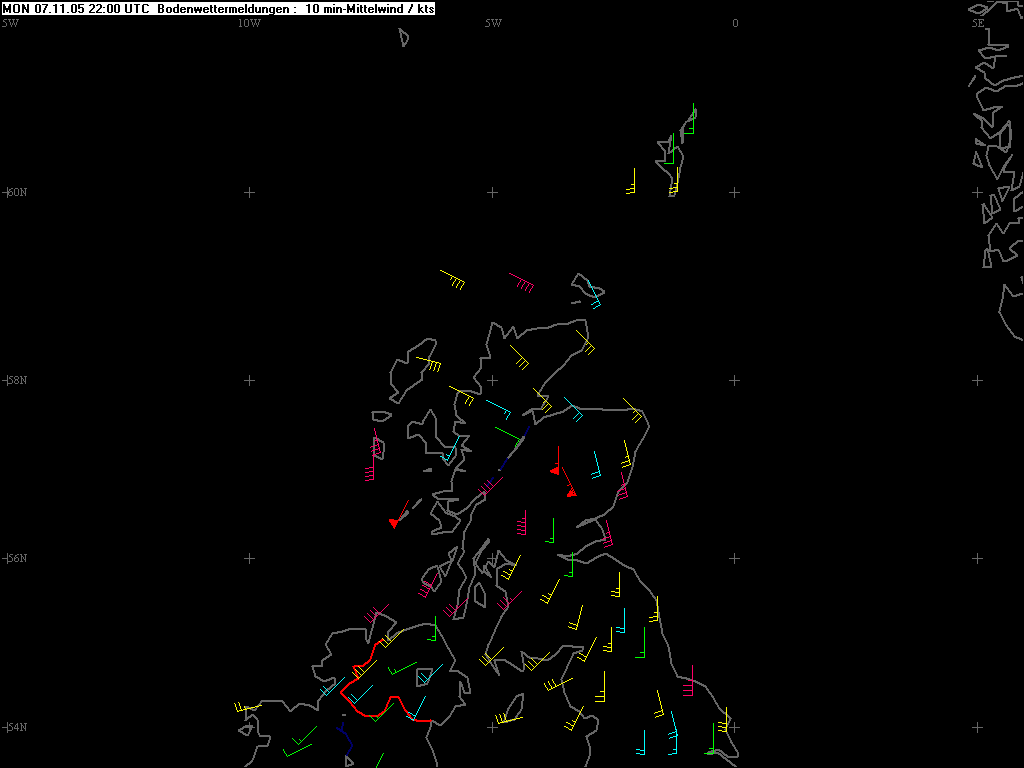Click the map title with date and time

pyautogui.click(x=77, y=8)
